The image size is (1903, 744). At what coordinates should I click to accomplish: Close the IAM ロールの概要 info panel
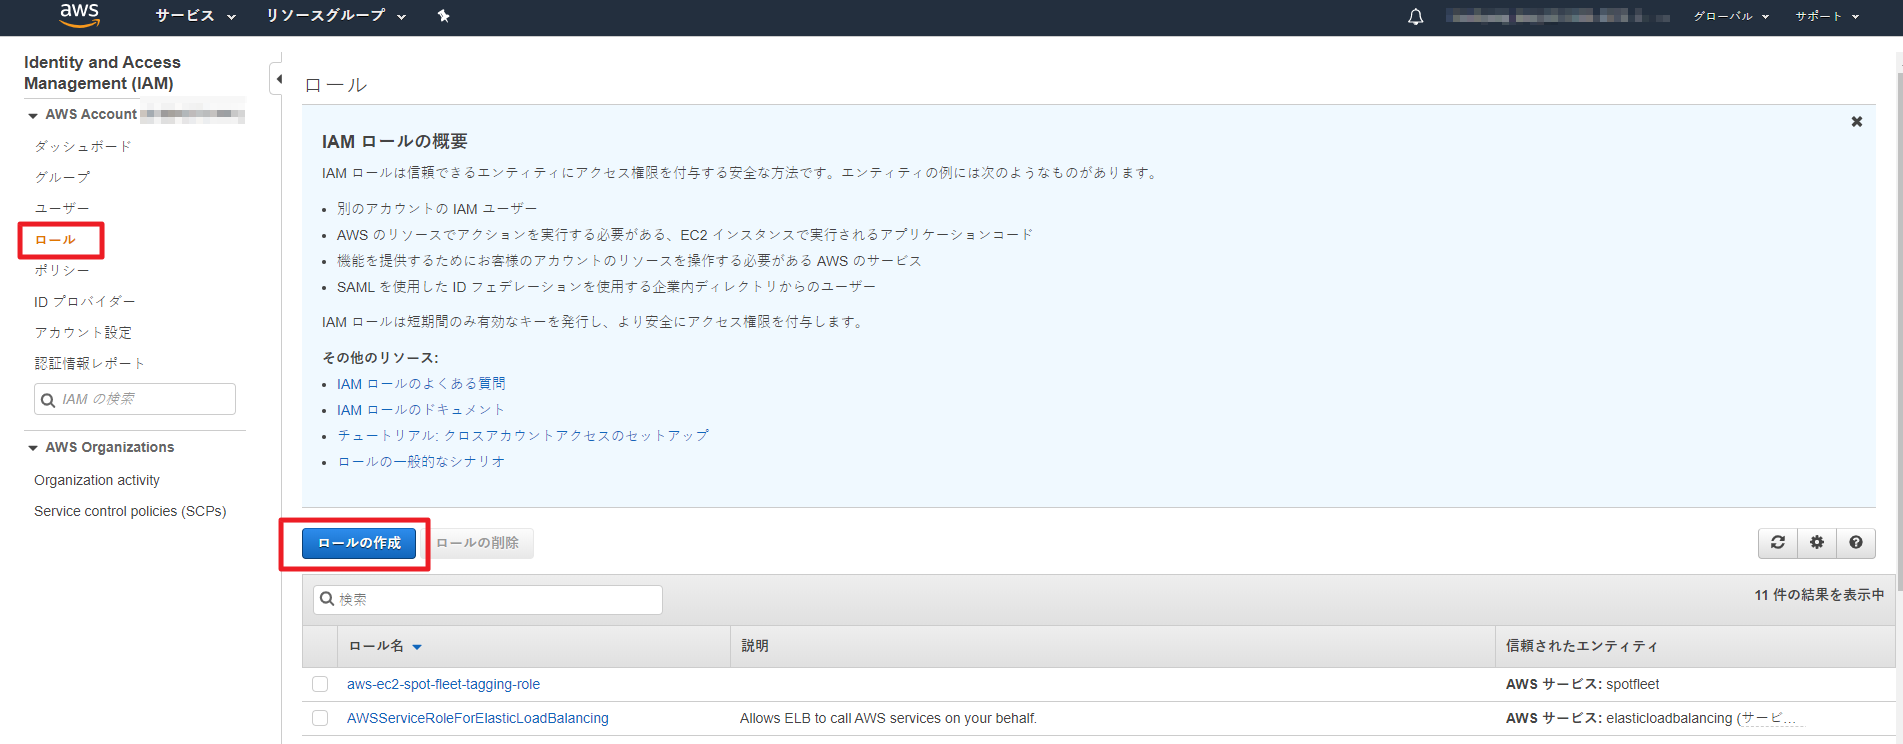point(1856,122)
